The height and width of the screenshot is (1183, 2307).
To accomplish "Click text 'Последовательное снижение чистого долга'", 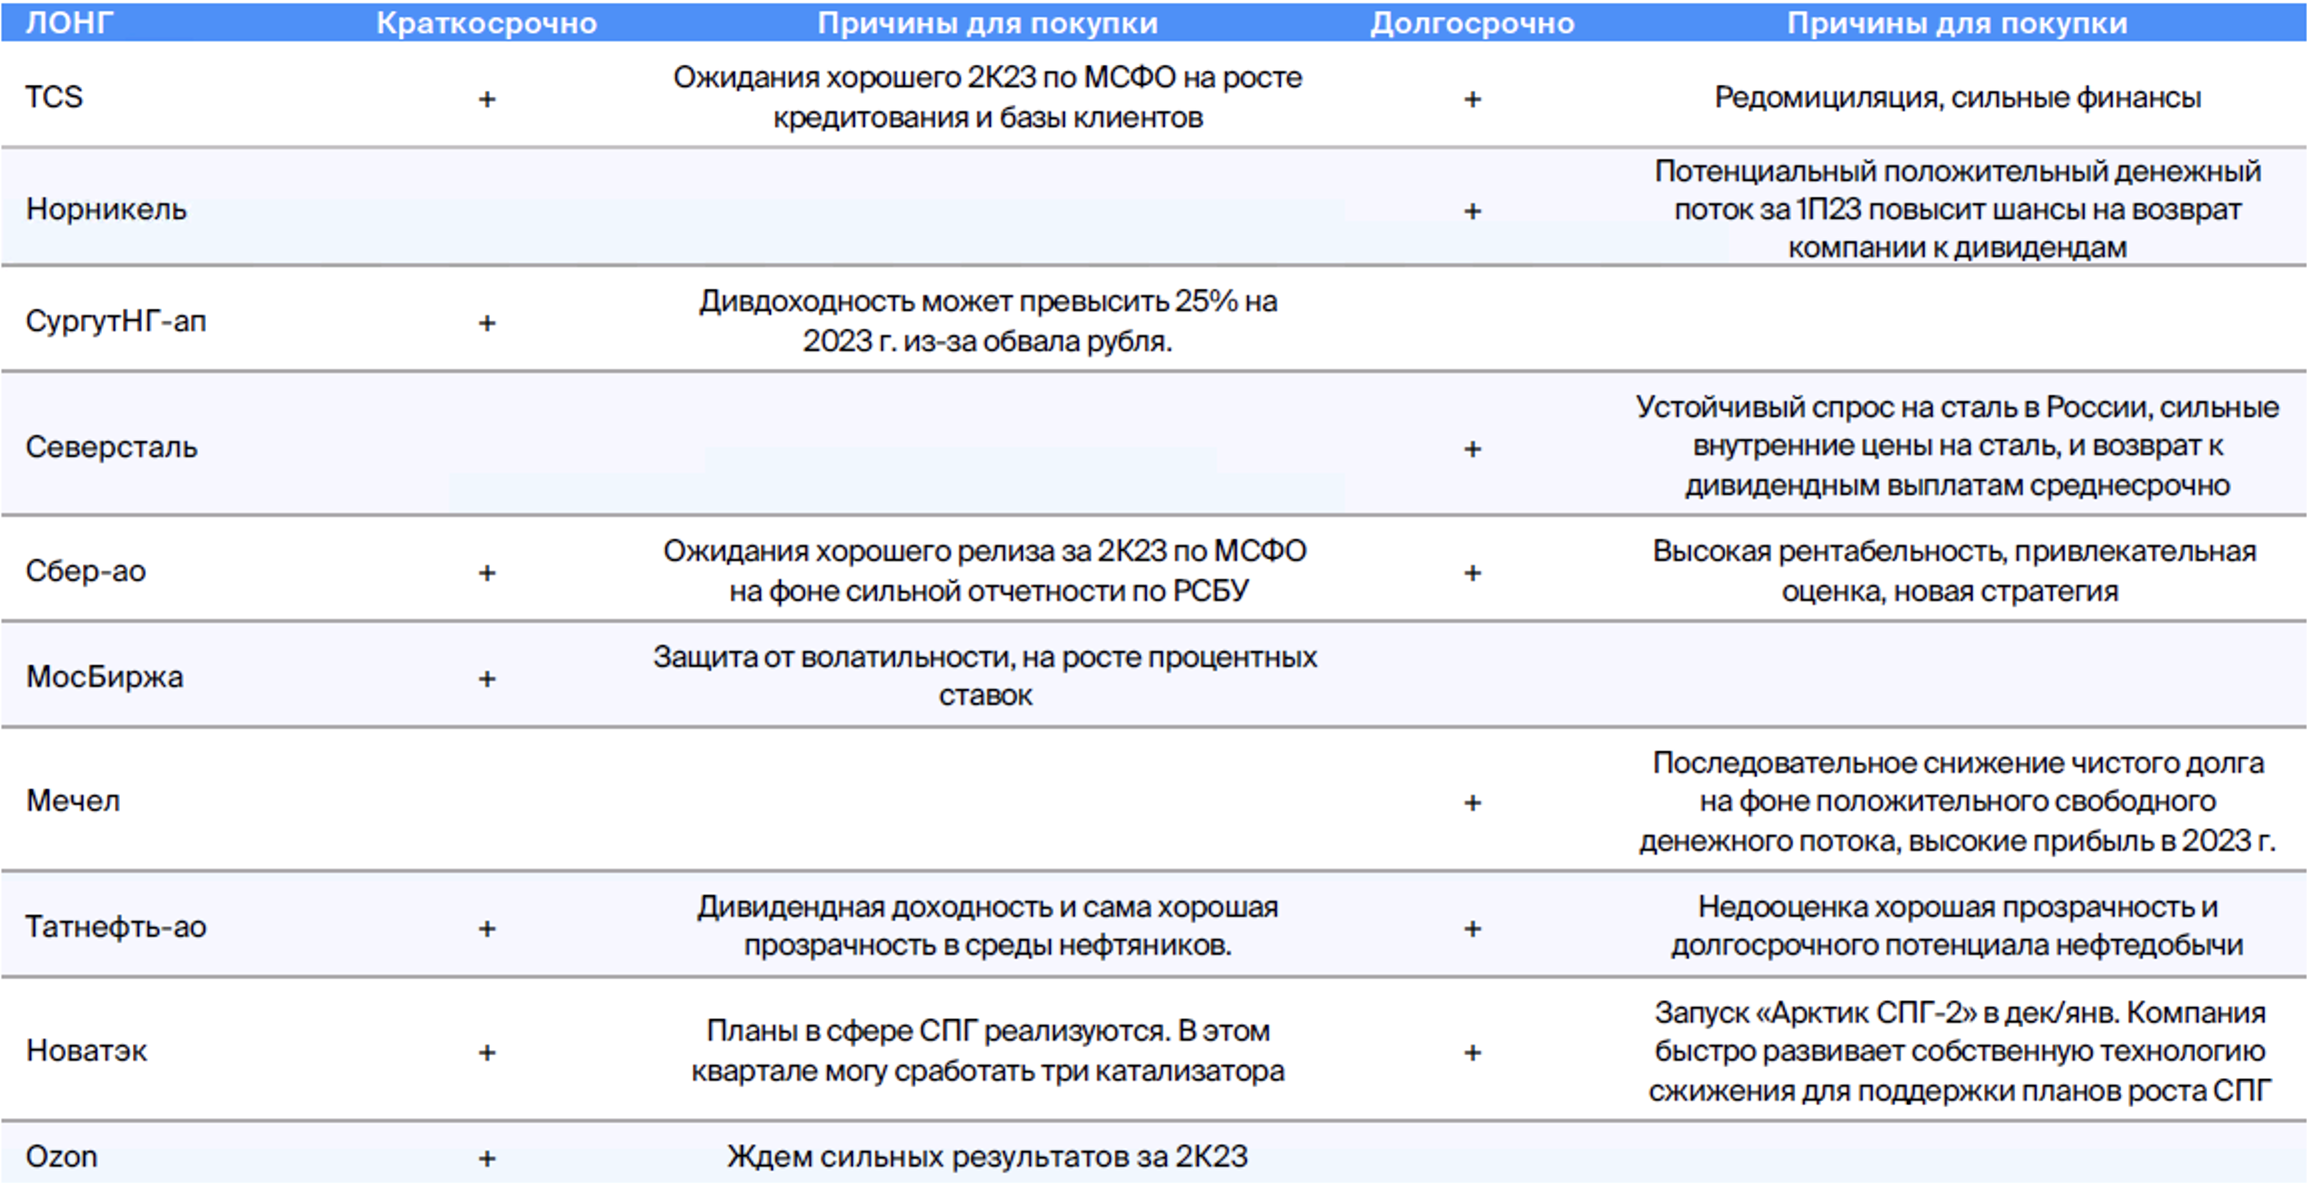I will tap(1957, 763).
